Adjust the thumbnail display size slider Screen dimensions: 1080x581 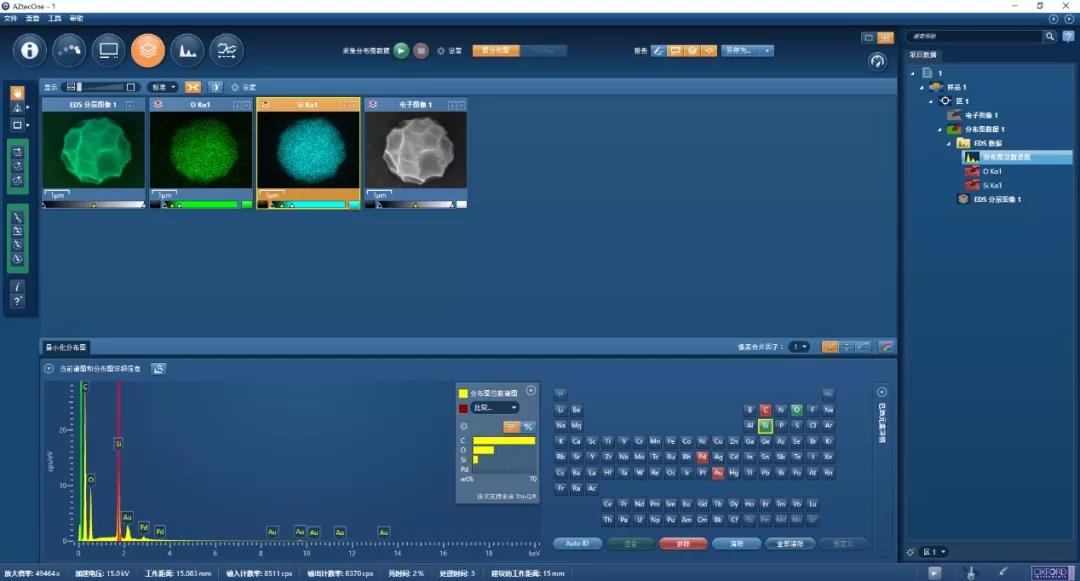(101, 87)
